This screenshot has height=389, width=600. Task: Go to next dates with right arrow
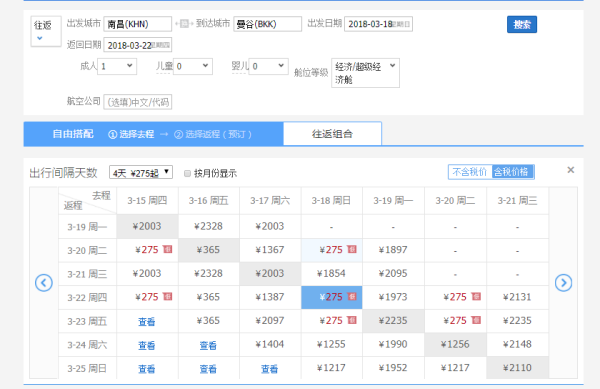pos(563,283)
